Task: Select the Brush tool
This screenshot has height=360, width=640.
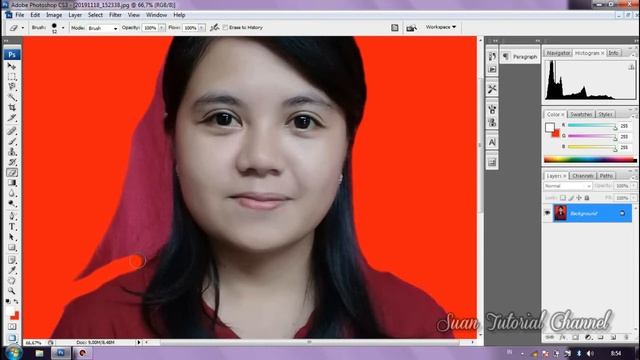Action: pos(12,142)
